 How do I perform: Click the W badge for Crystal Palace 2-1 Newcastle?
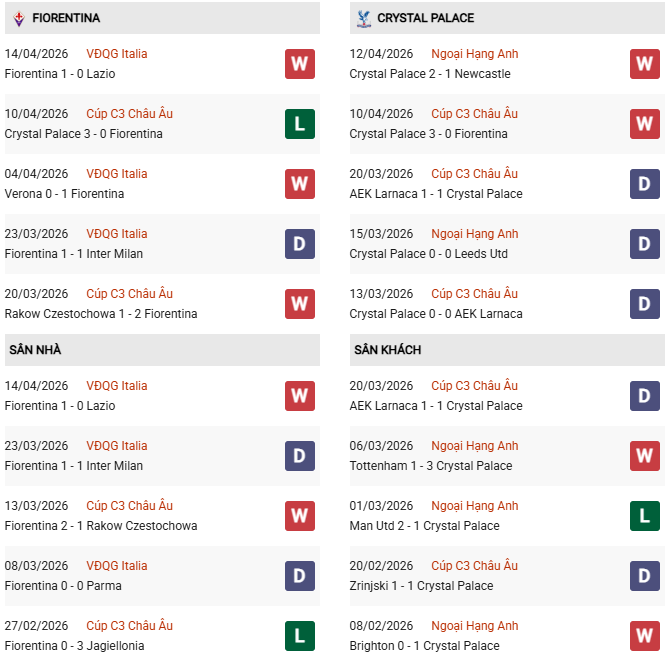point(644,64)
